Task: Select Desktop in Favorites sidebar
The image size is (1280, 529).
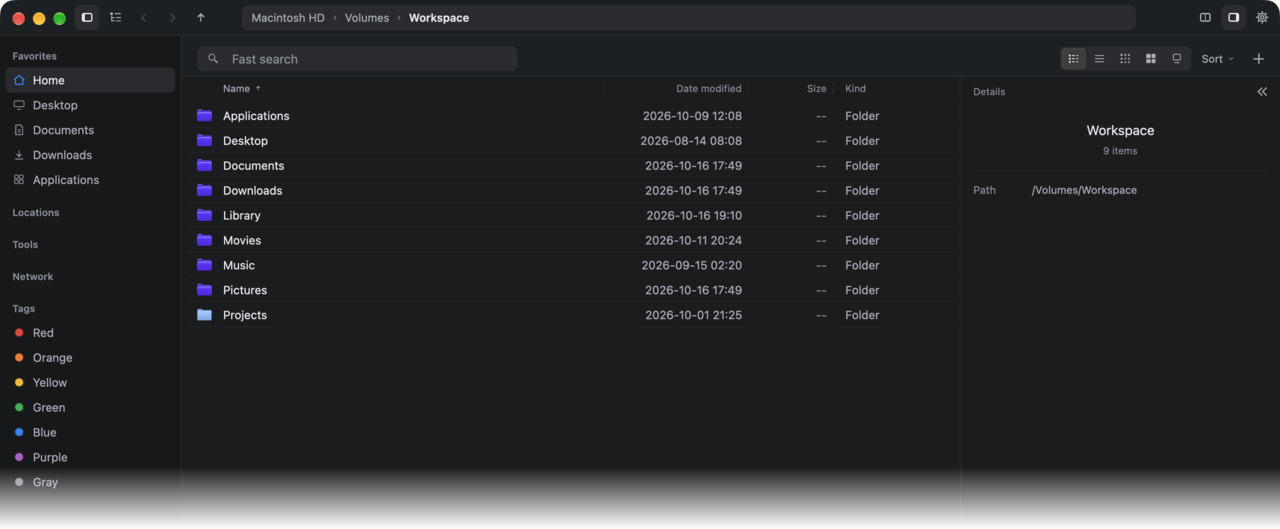Action: (90, 105)
